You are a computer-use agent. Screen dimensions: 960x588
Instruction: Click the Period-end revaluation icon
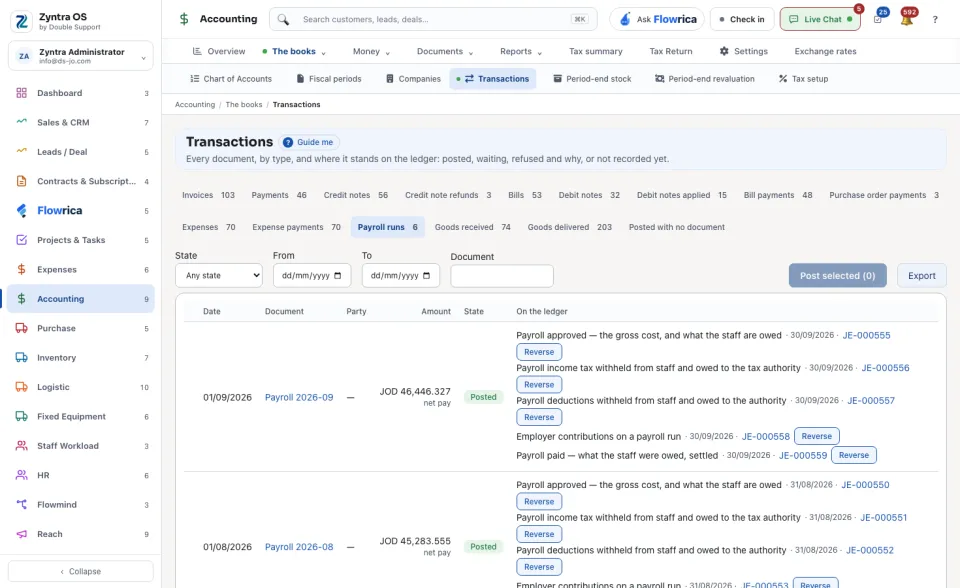pos(659,78)
